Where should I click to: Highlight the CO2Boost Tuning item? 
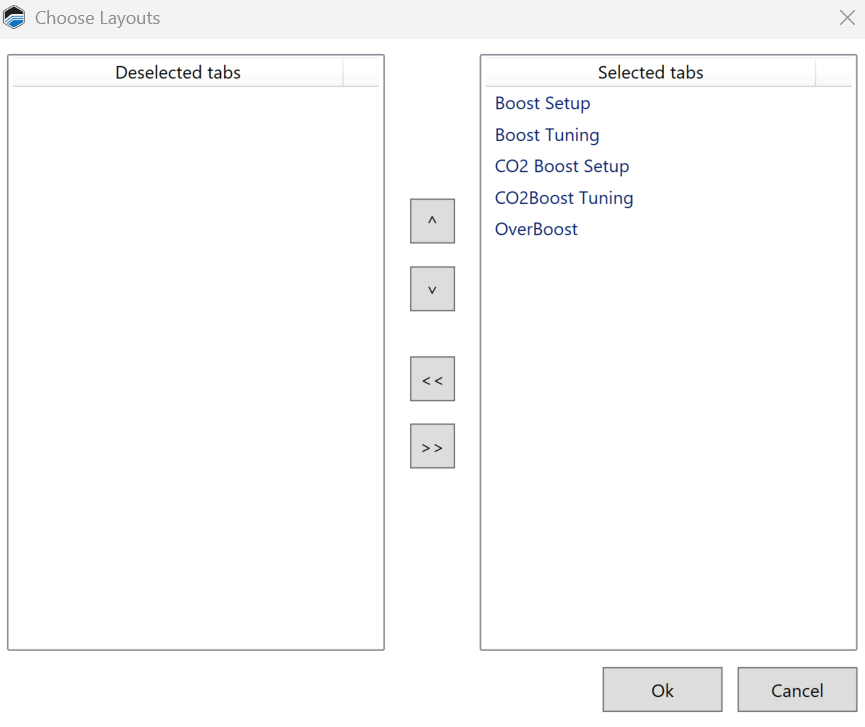[x=564, y=198]
